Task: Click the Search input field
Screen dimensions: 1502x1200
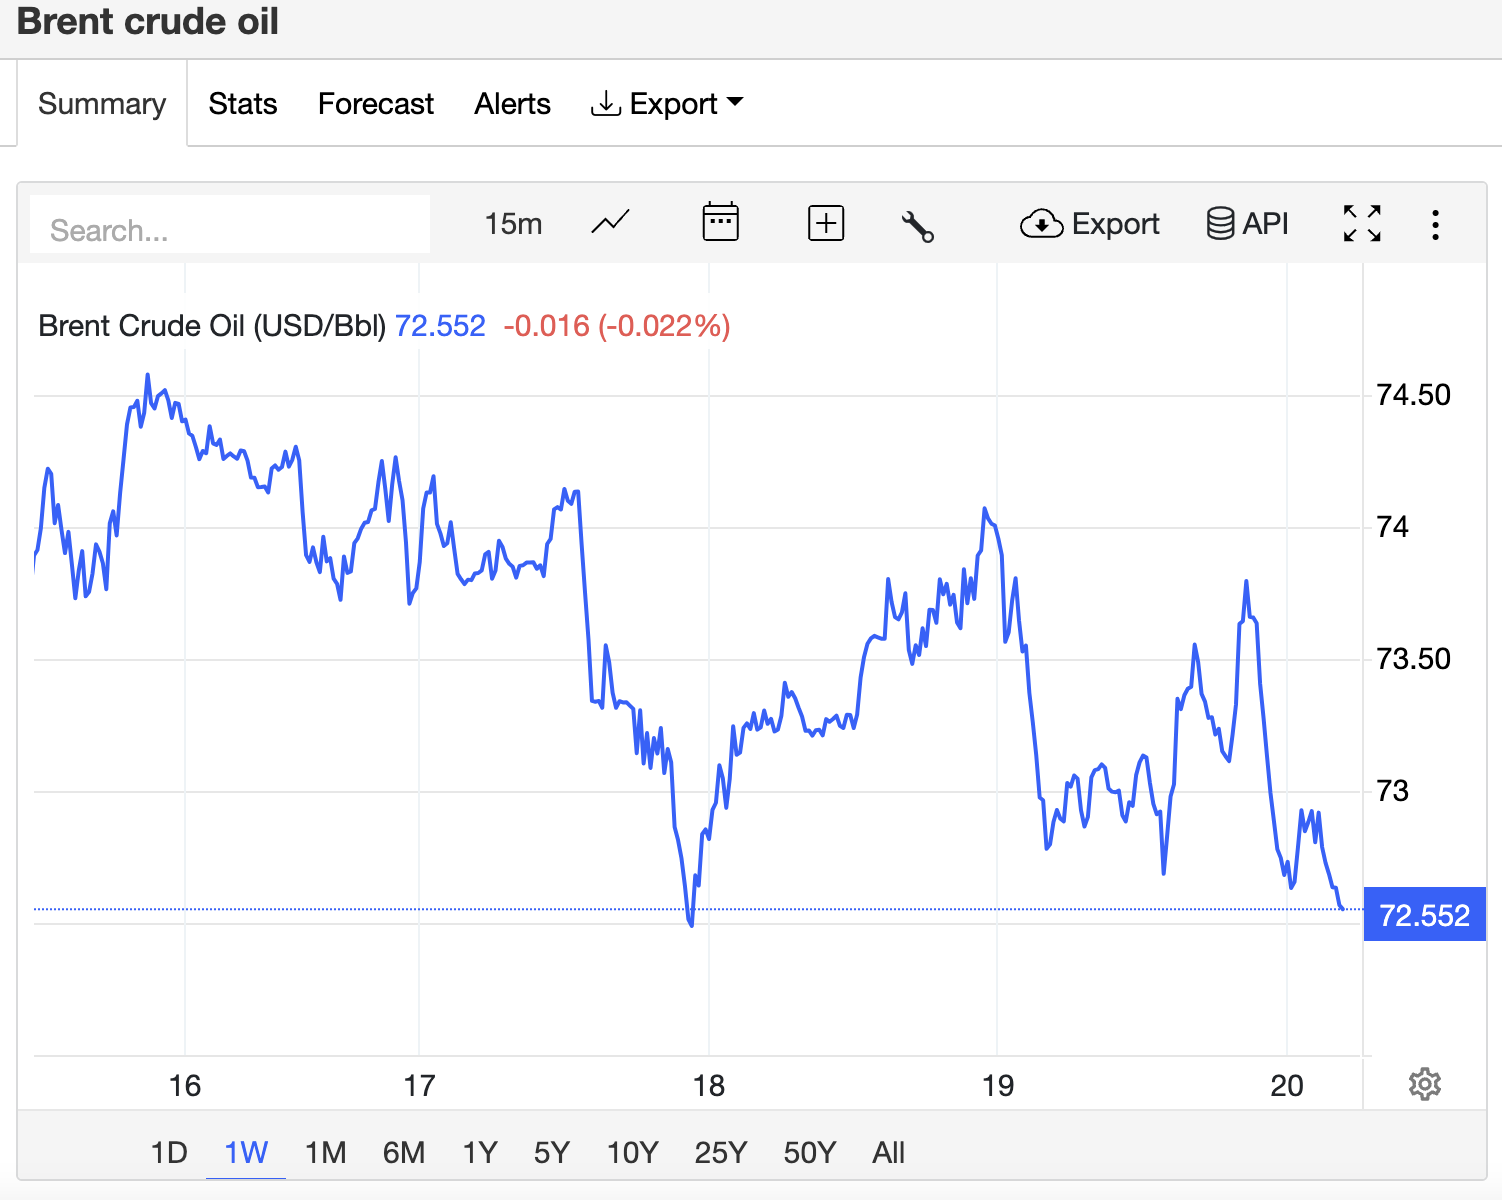Action: [230, 224]
